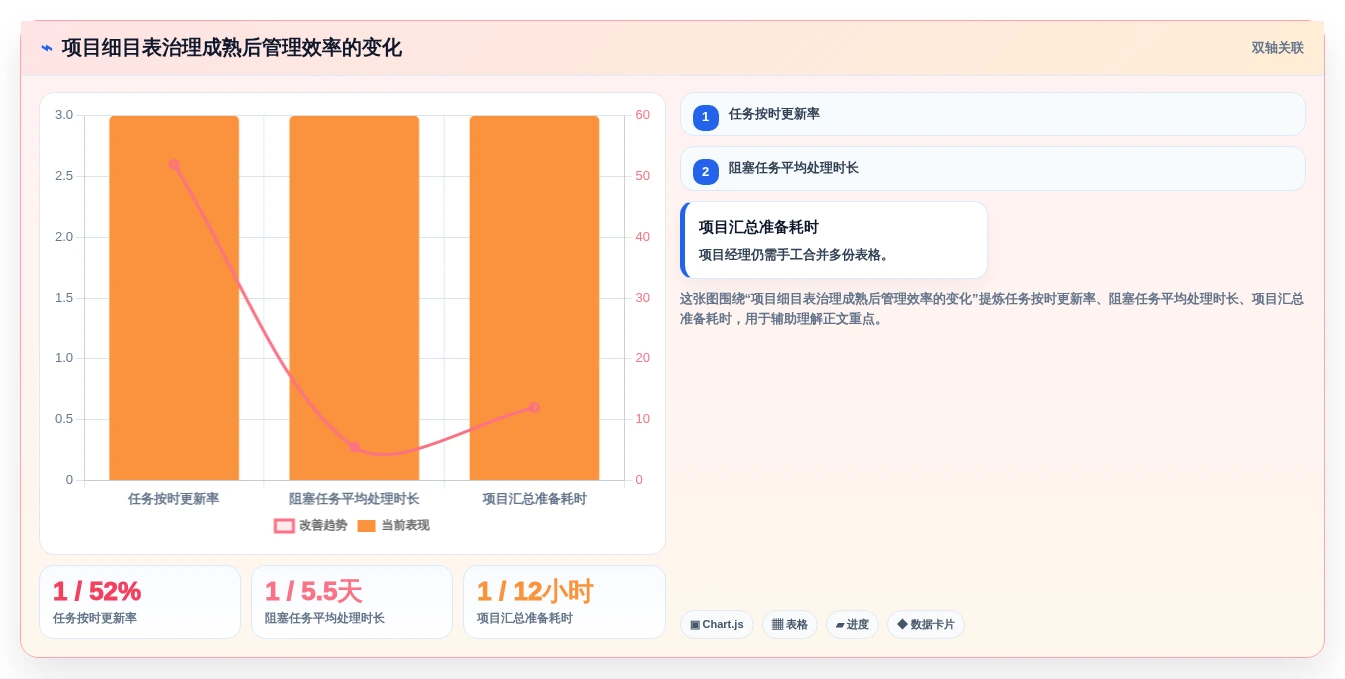1345x679 pixels.
Task: Click left axis value 3.0
Action: (x=64, y=115)
